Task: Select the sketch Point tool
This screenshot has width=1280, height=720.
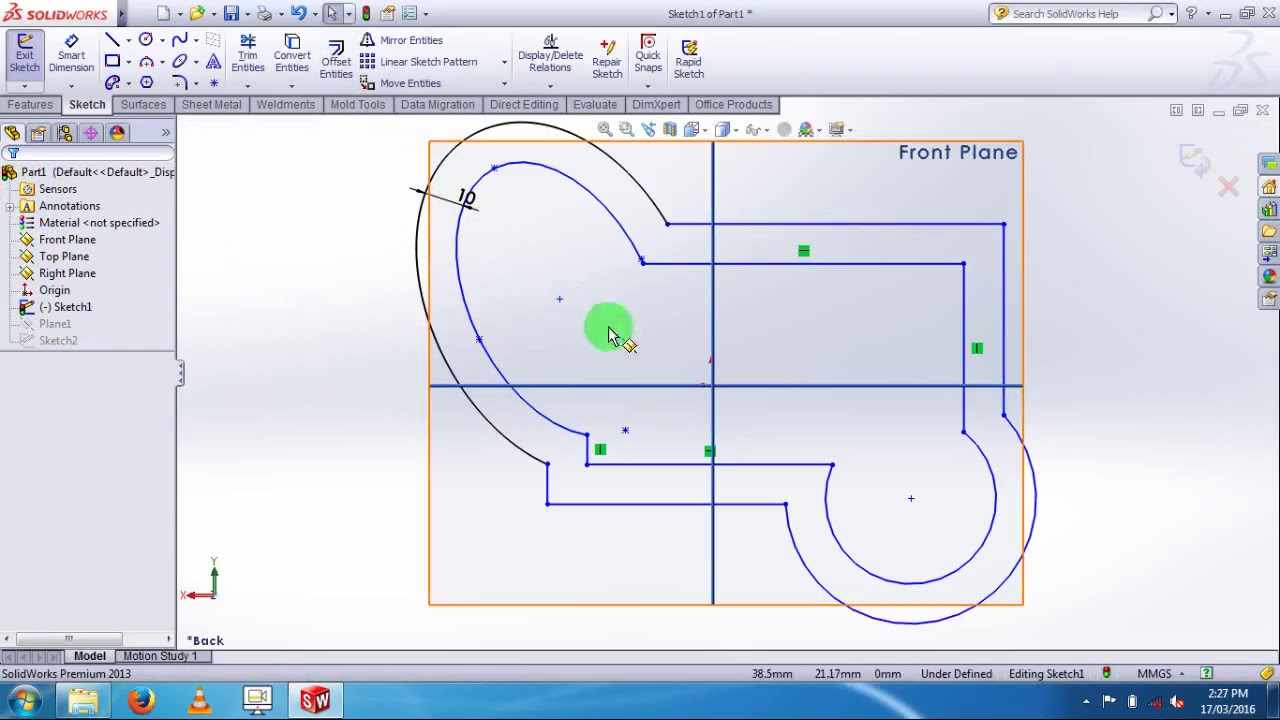Action: [x=213, y=82]
